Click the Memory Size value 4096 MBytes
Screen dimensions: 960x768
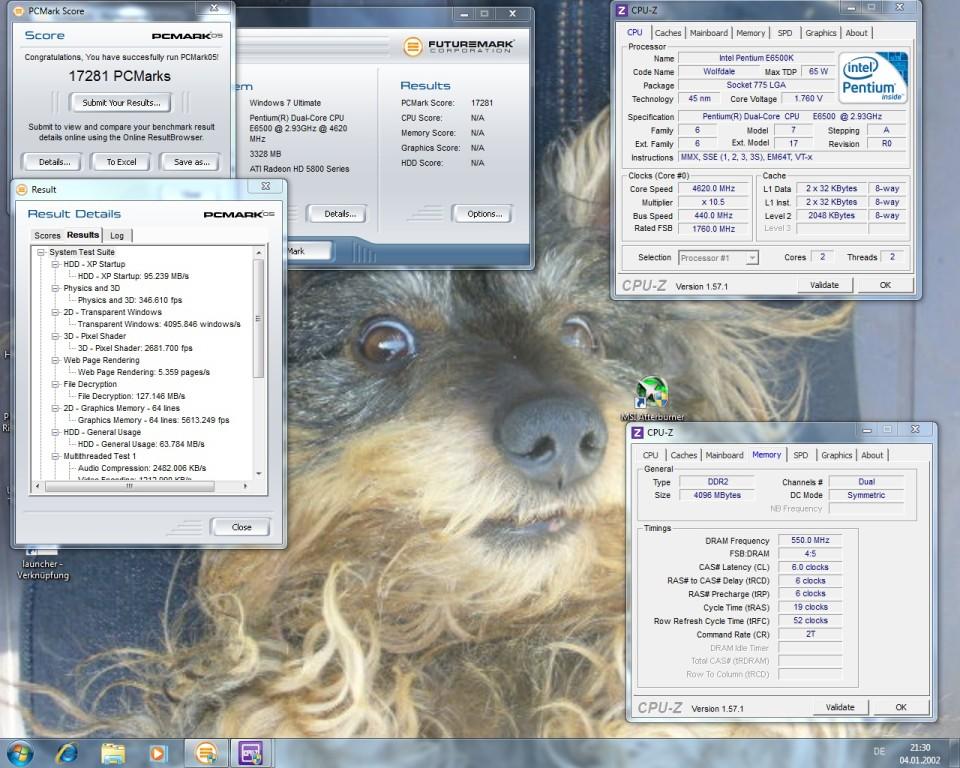717,495
